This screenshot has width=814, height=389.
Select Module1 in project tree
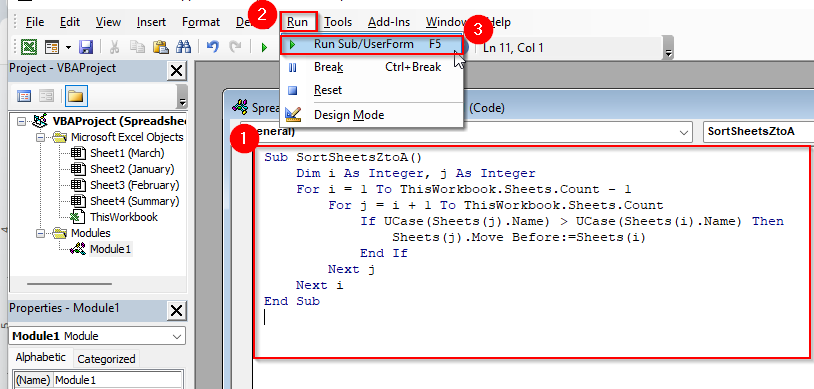pyautogui.click(x=111, y=249)
